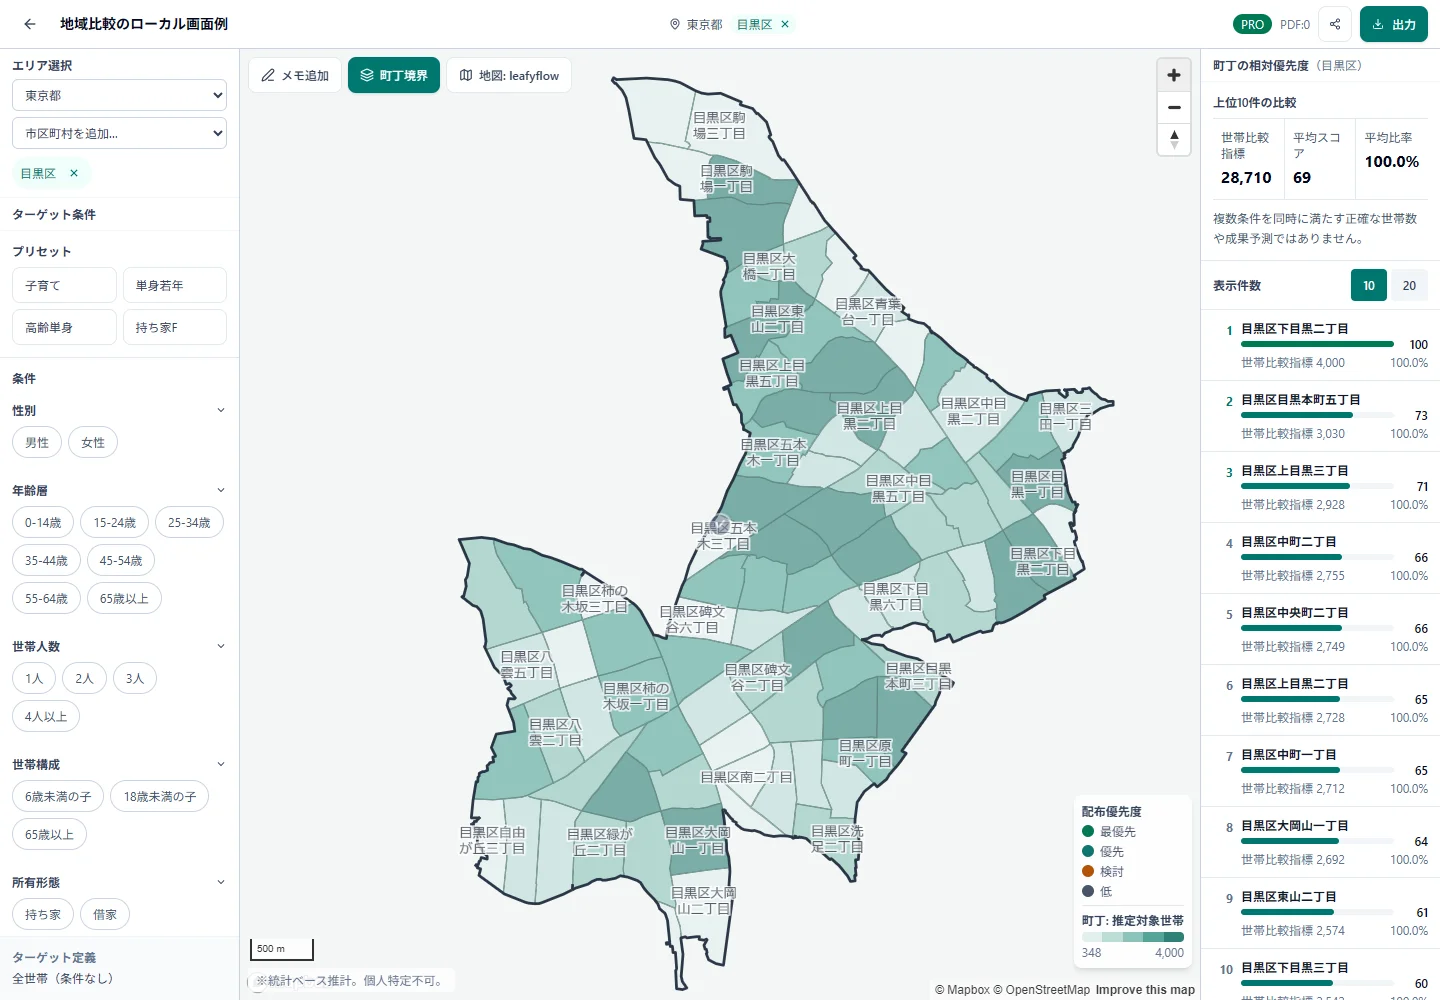The height and width of the screenshot is (1000, 1440).
Task: Toggle the 女性 filter chip
Action: [x=93, y=442]
